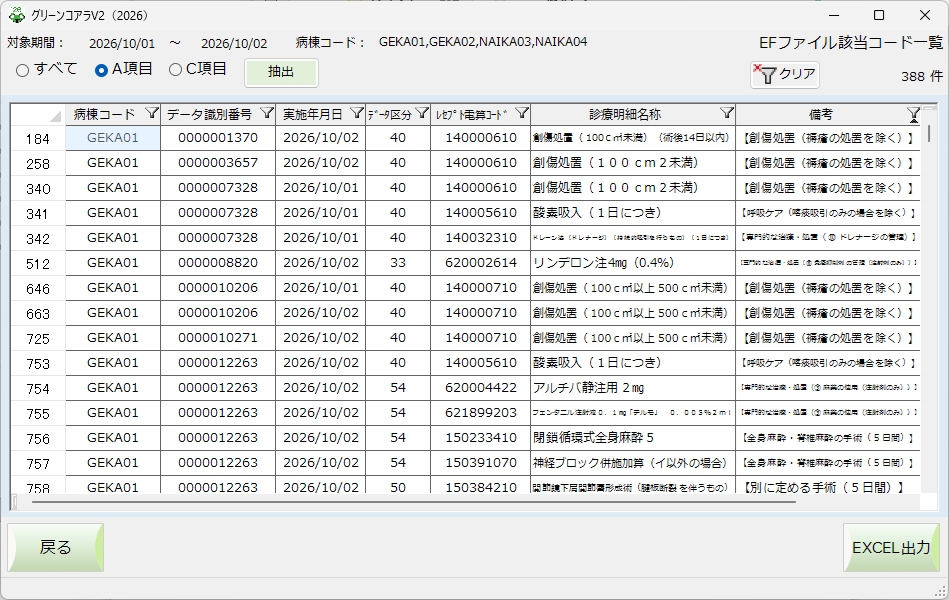
Task: Select row header 646
Action: point(38,289)
